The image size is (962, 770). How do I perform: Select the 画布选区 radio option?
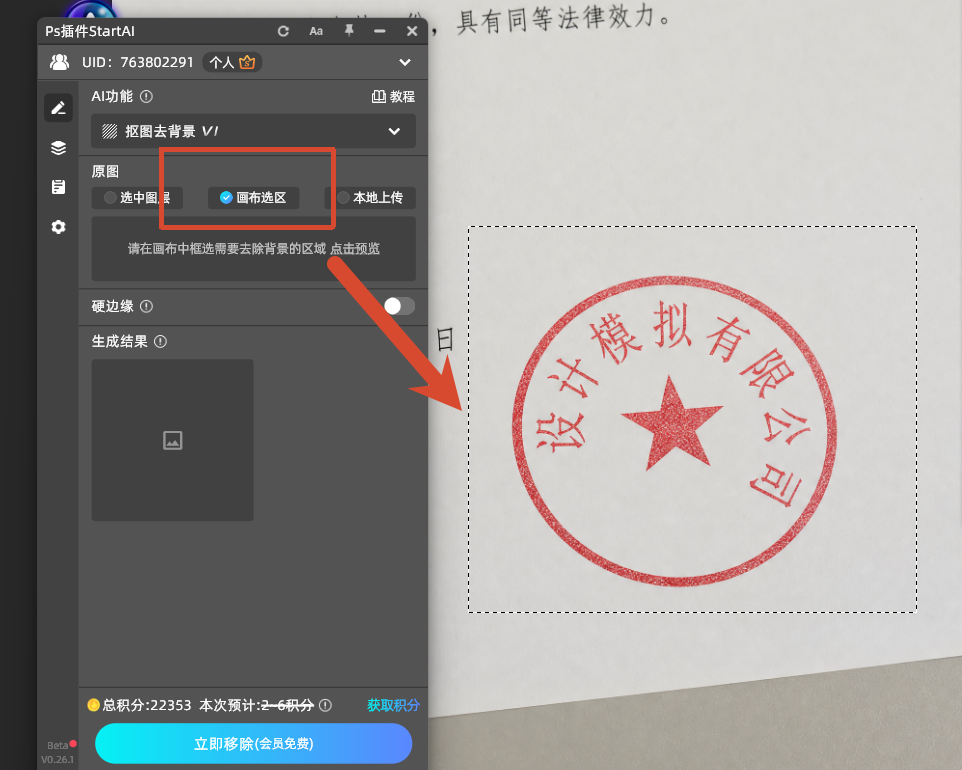(x=253, y=198)
